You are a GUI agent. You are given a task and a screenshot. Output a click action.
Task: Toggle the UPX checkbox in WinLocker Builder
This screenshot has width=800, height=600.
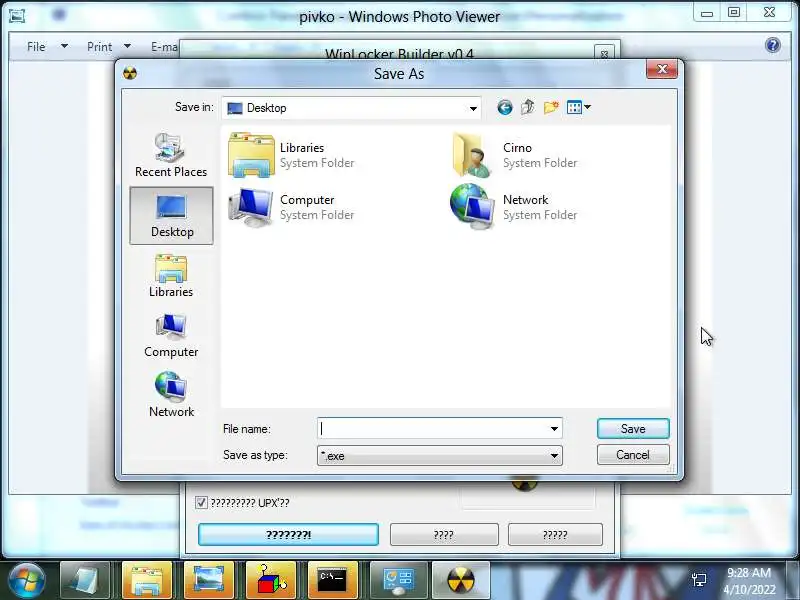point(201,503)
